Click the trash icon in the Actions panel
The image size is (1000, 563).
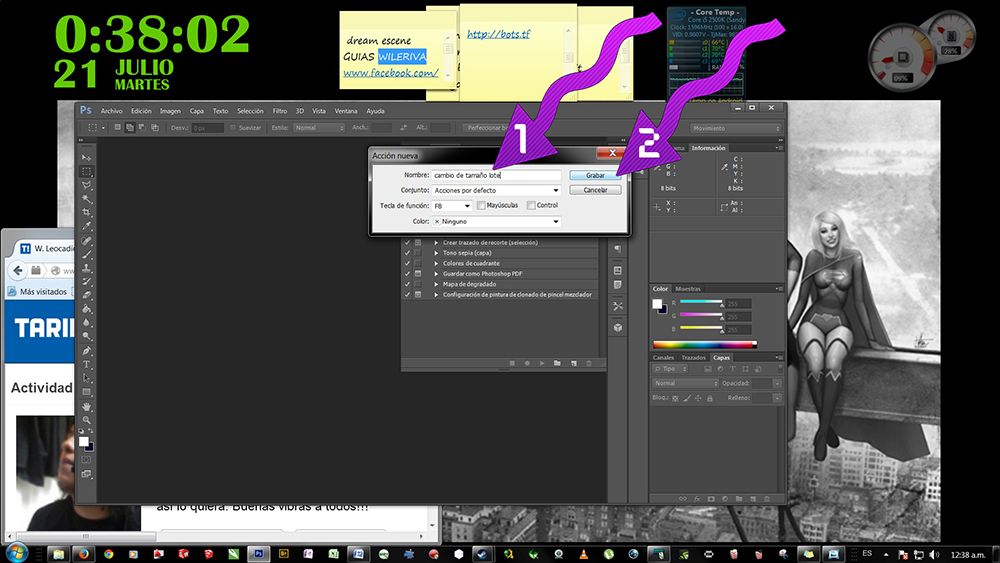(589, 363)
